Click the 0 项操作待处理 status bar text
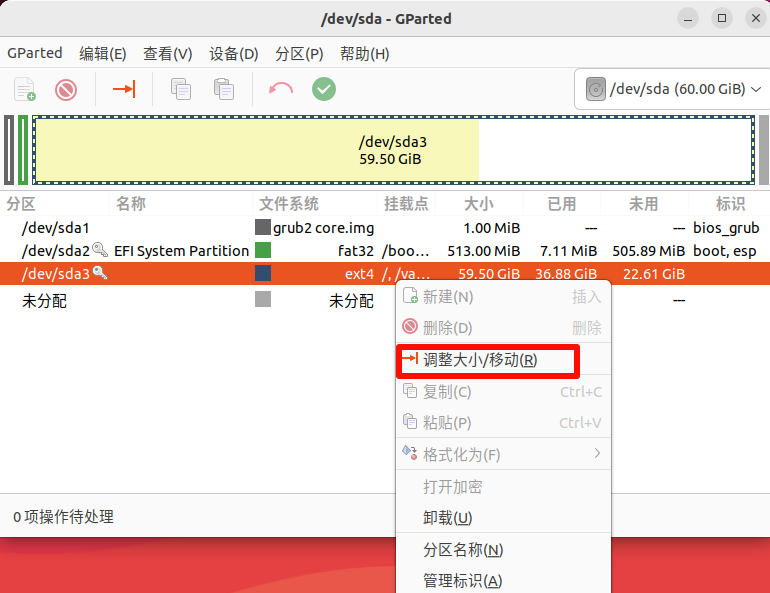Screen dimensions: 770x593 click(x=63, y=517)
